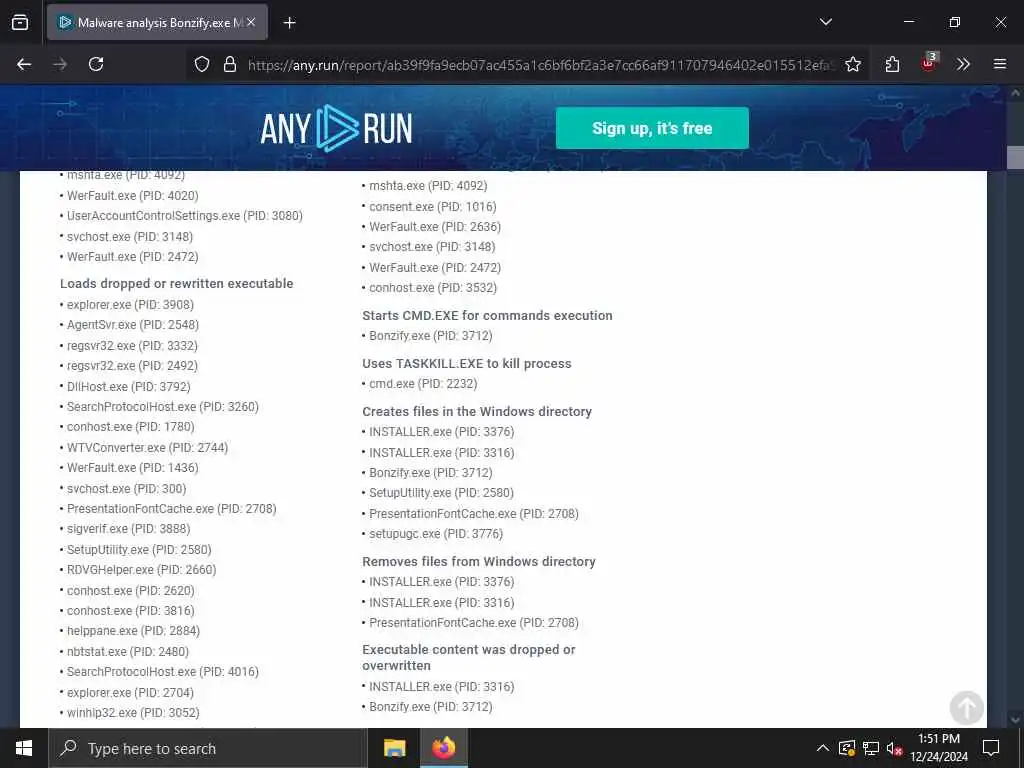Screen dimensions: 1024x768
Task: Open the clock showing 1:51 PM
Action: pos(939,748)
